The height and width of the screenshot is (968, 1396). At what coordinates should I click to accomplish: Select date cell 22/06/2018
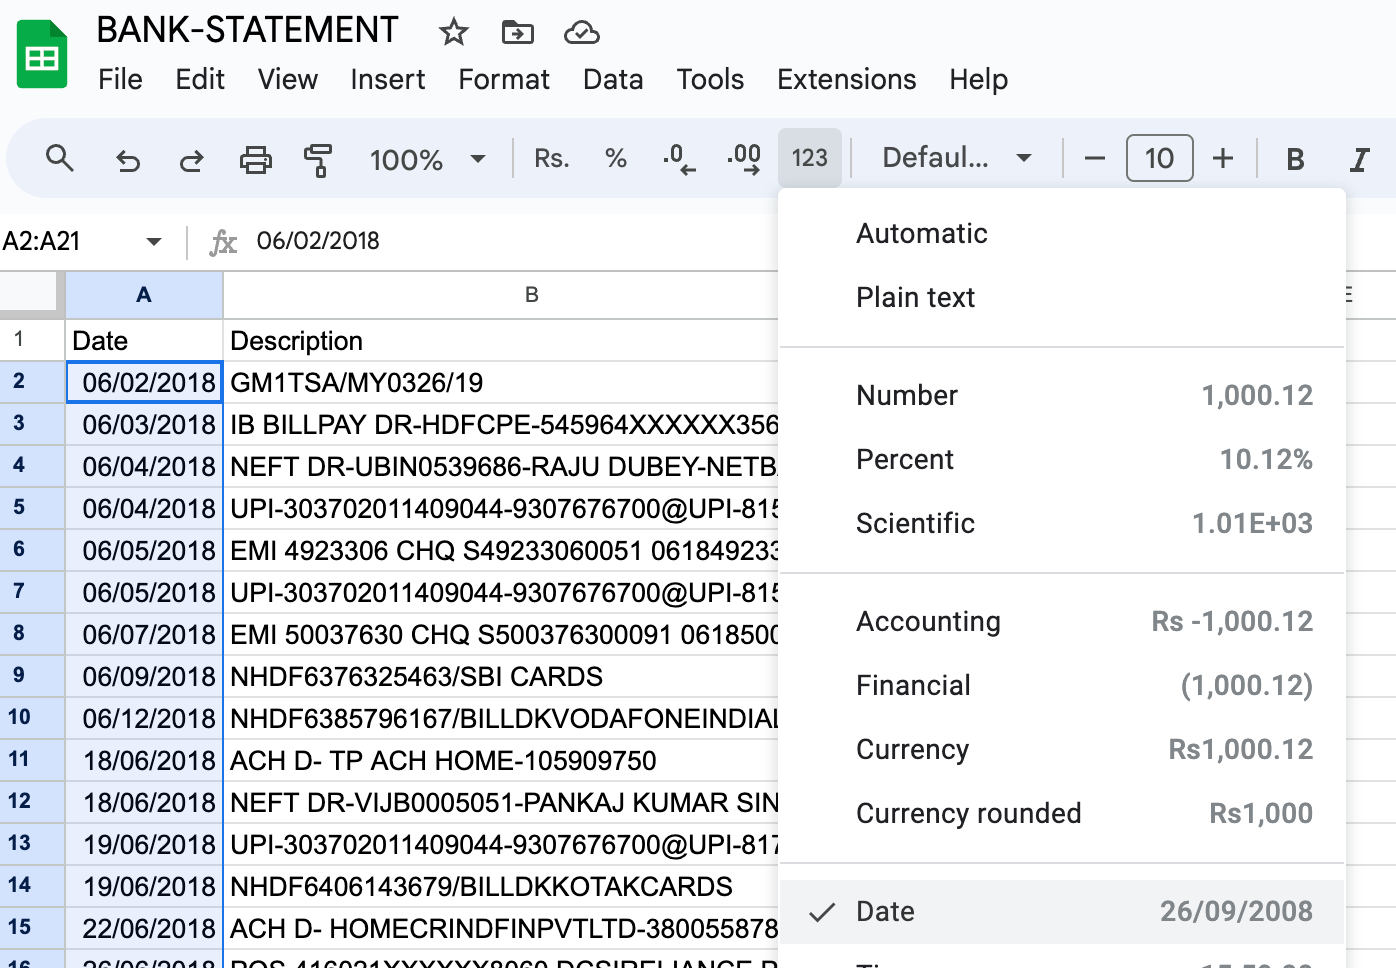coord(144,929)
